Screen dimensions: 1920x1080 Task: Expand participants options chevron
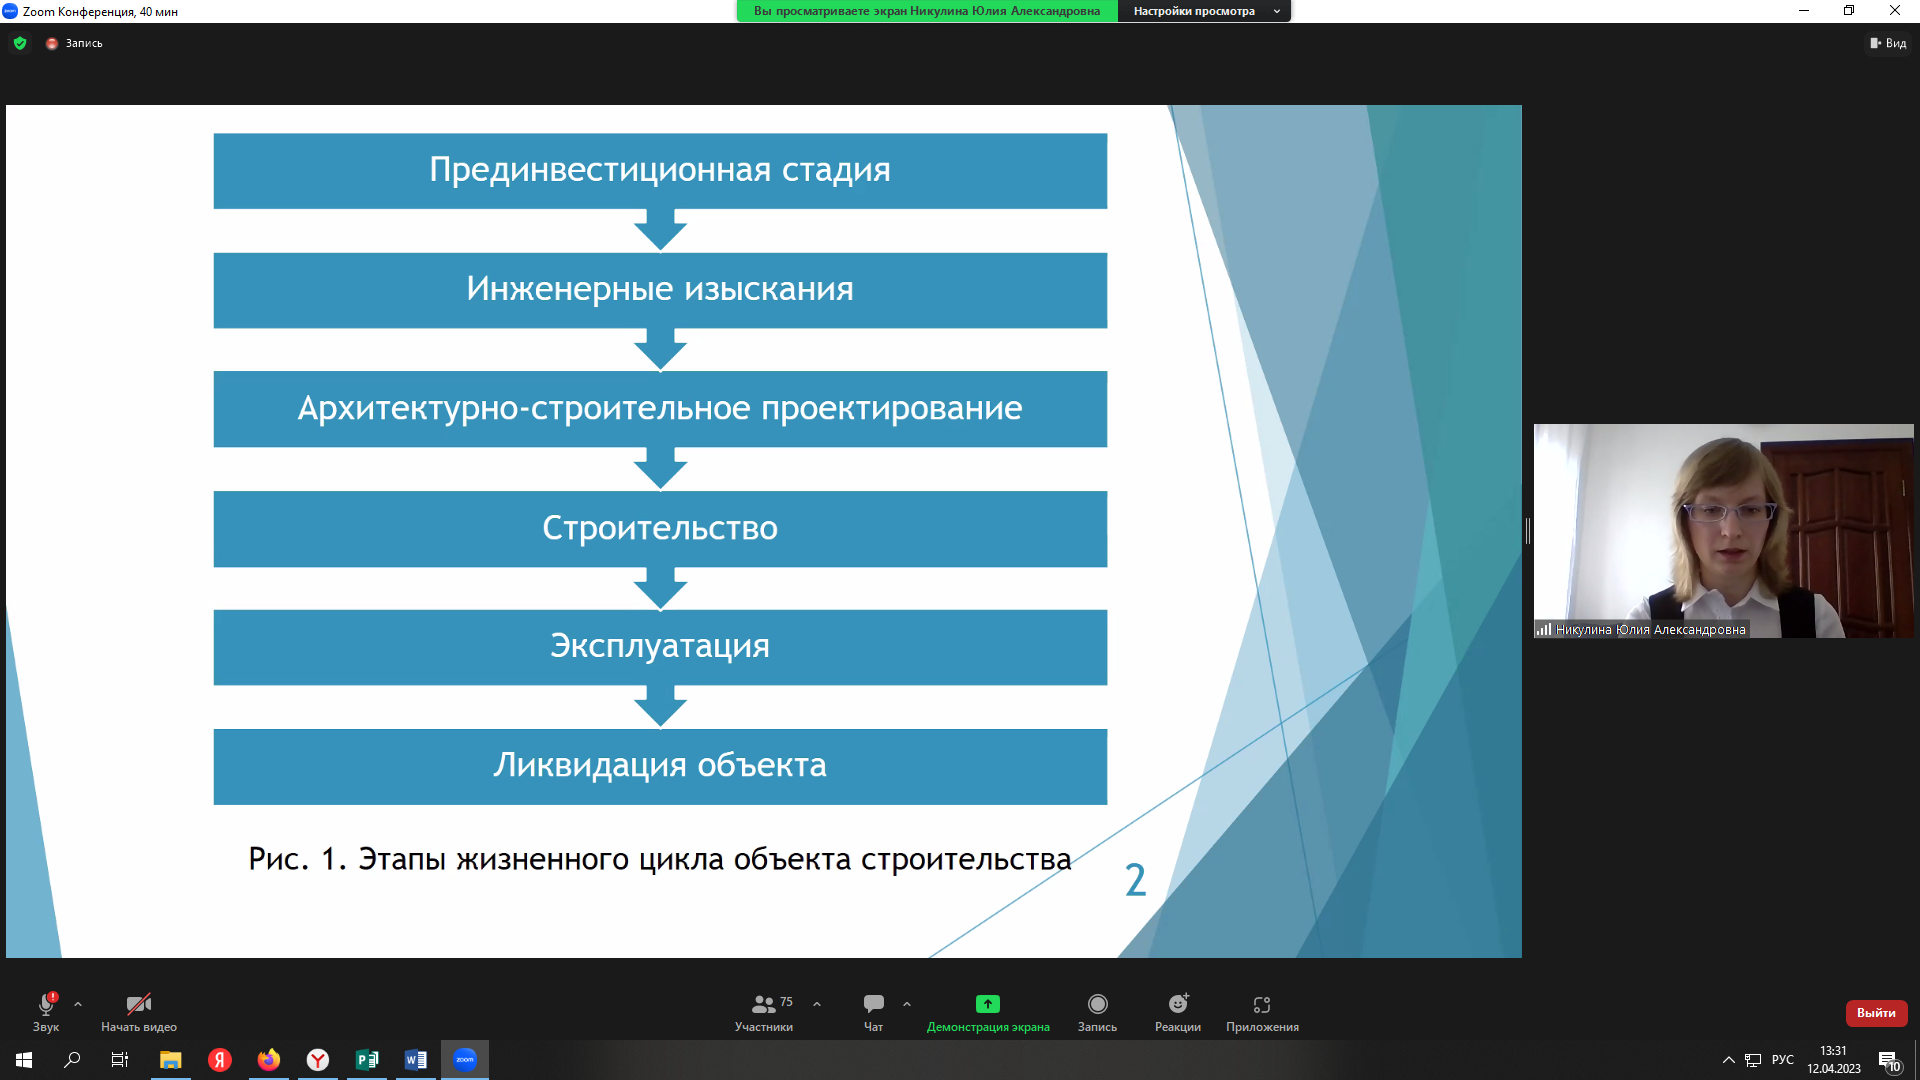[817, 1004]
